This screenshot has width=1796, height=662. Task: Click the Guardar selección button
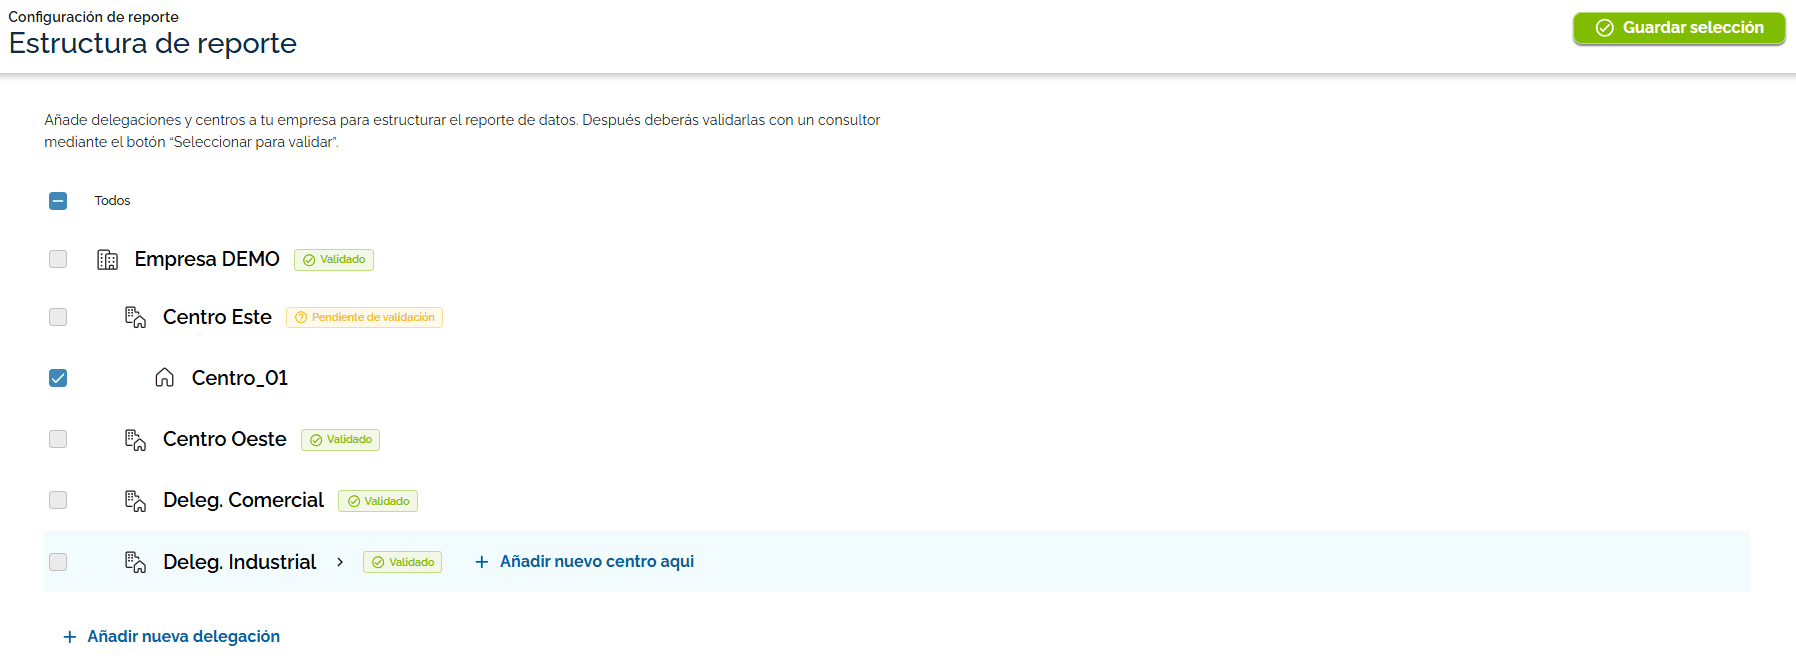coord(1679,28)
